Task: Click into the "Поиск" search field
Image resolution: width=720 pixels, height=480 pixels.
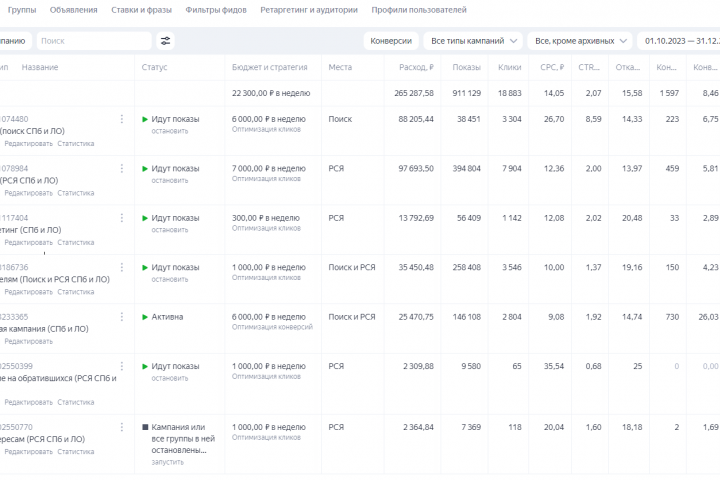Action: coord(95,41)
